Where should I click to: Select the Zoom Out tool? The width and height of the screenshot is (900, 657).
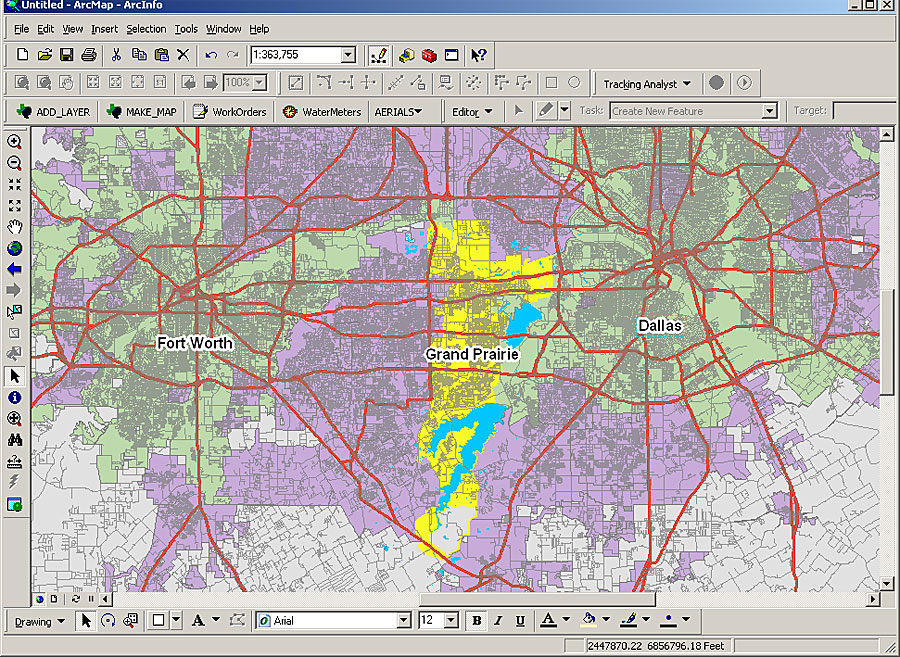(15, 163)
